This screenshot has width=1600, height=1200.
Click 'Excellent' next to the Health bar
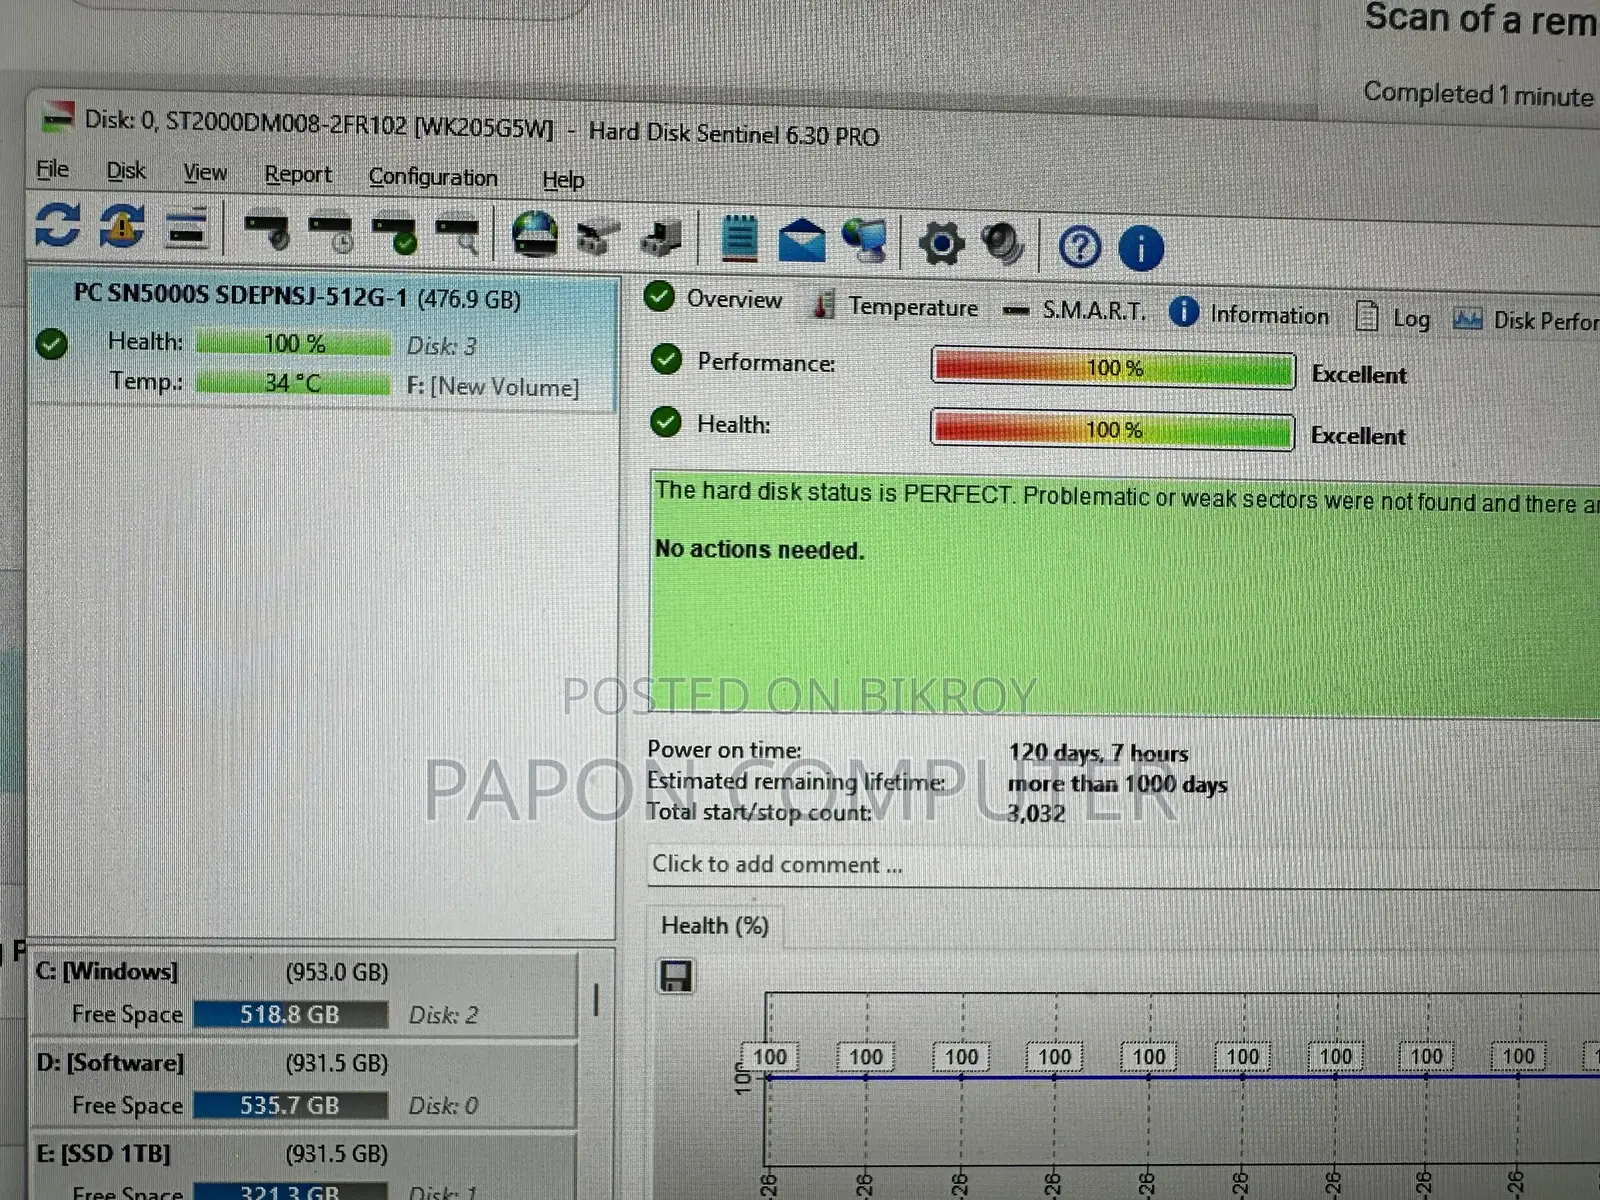click(1358, 436)
